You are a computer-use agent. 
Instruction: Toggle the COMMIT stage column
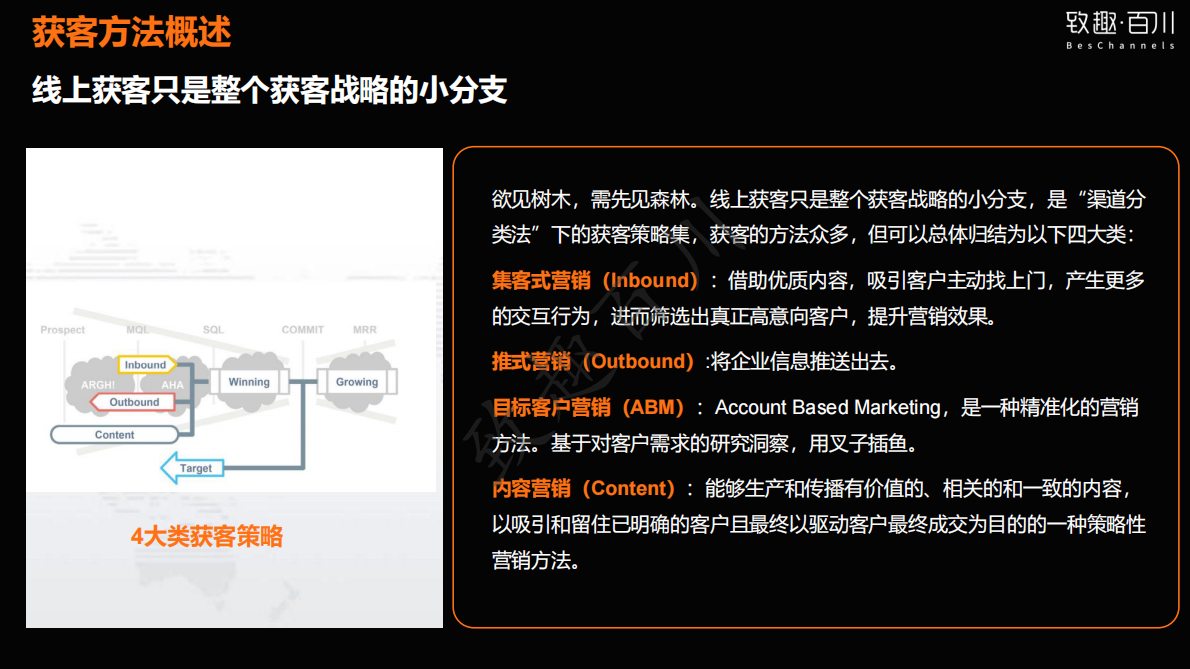[302, 329]
